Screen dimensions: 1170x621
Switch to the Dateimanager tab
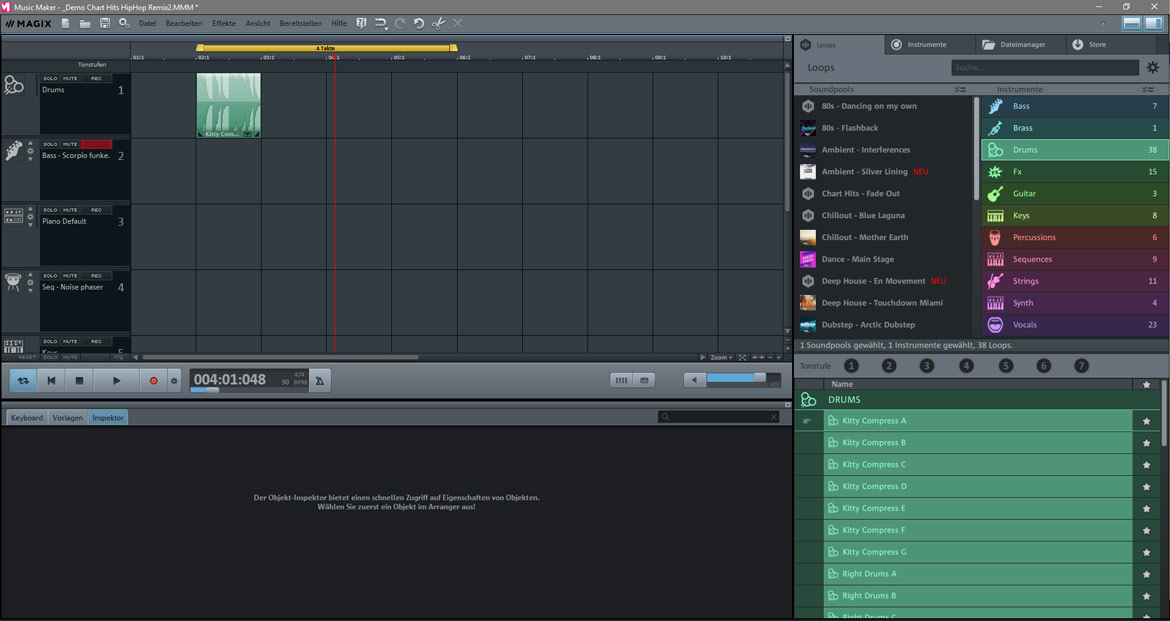pyautogui.click(x=1020, y=45)
